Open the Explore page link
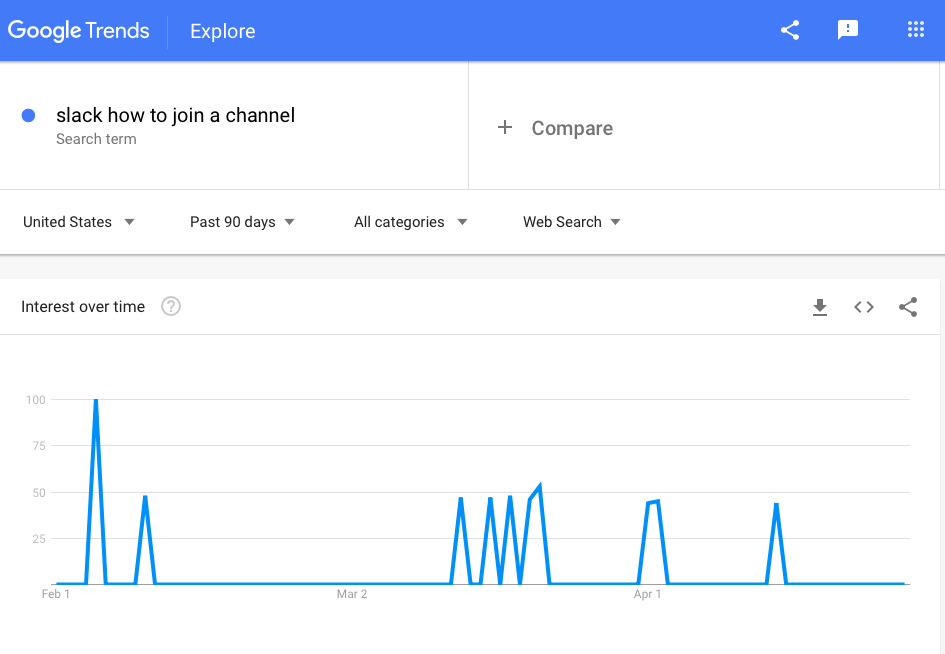Image resolution: width=945 pixels, height=654 pixels. pyautogui.click(x=222, y=31)
